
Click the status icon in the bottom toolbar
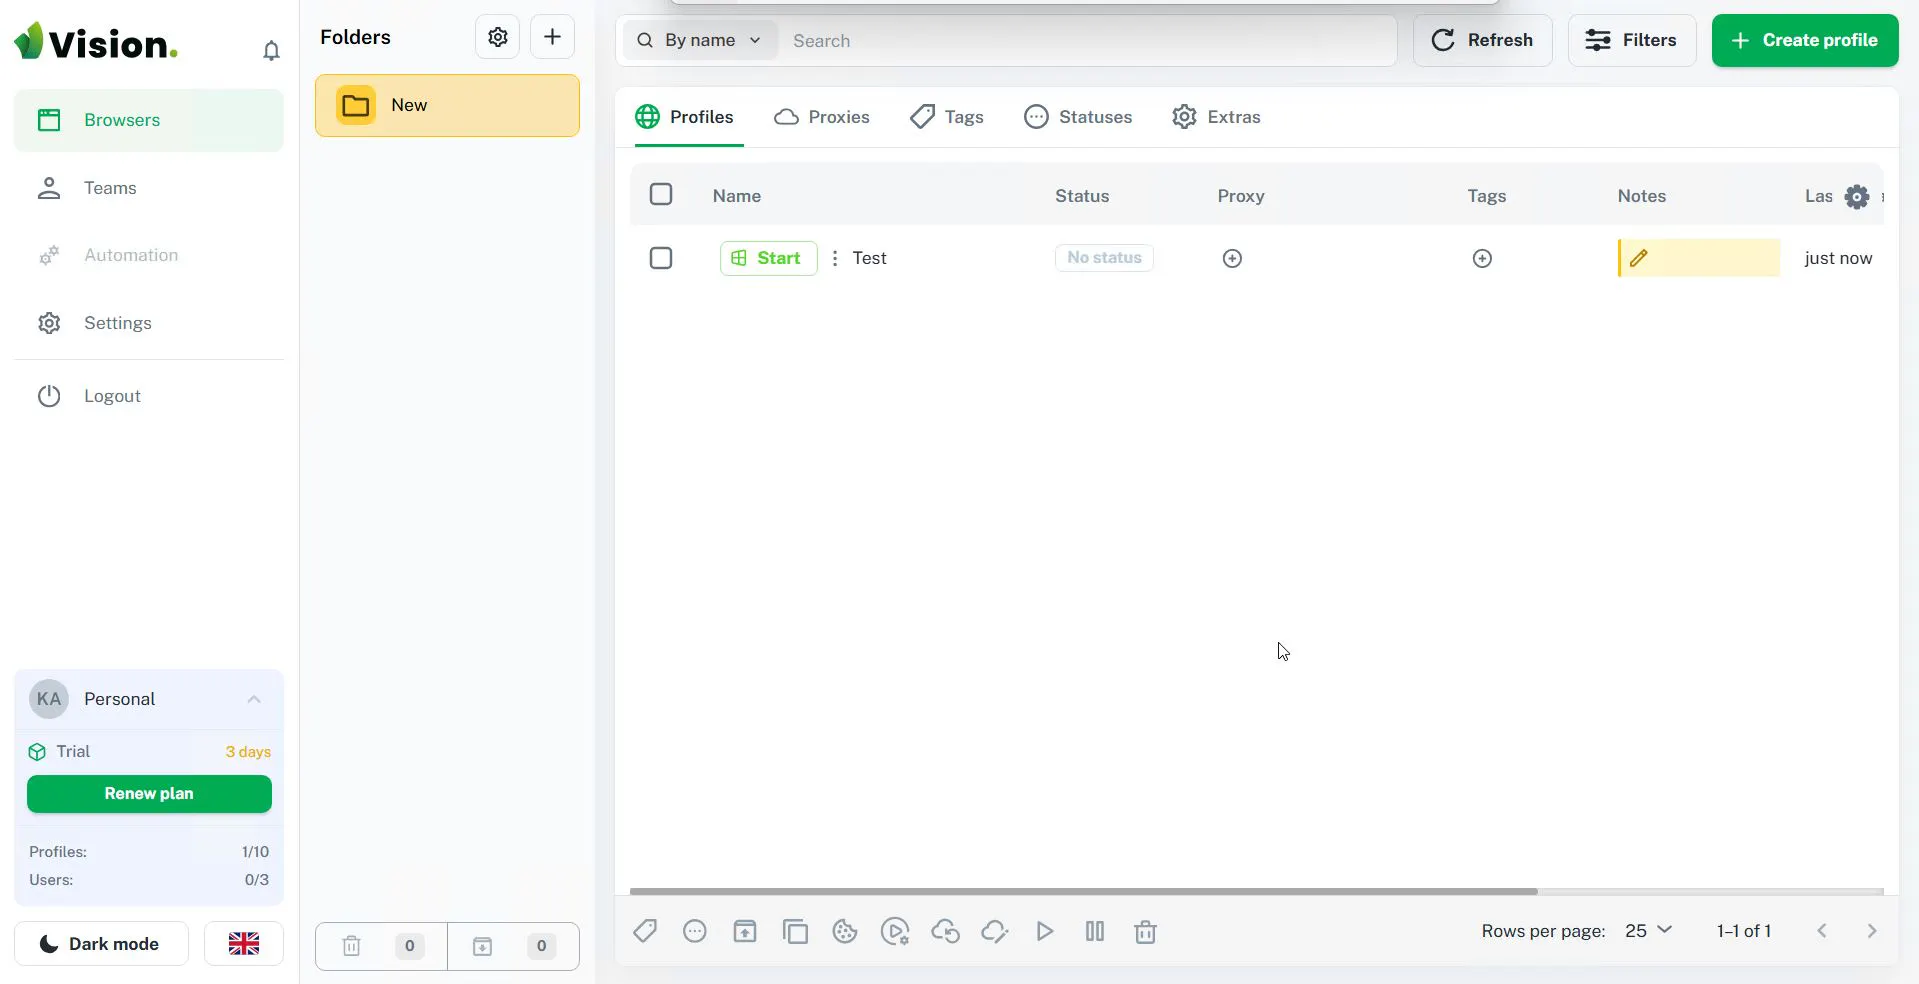695,931
